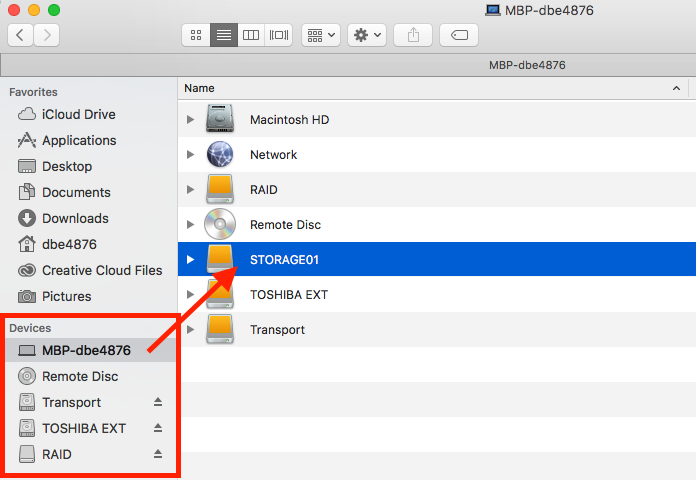Eject the RAID drive in sidebar
Viewport: 696px width, 480px height.
click(x=158, y=454)
